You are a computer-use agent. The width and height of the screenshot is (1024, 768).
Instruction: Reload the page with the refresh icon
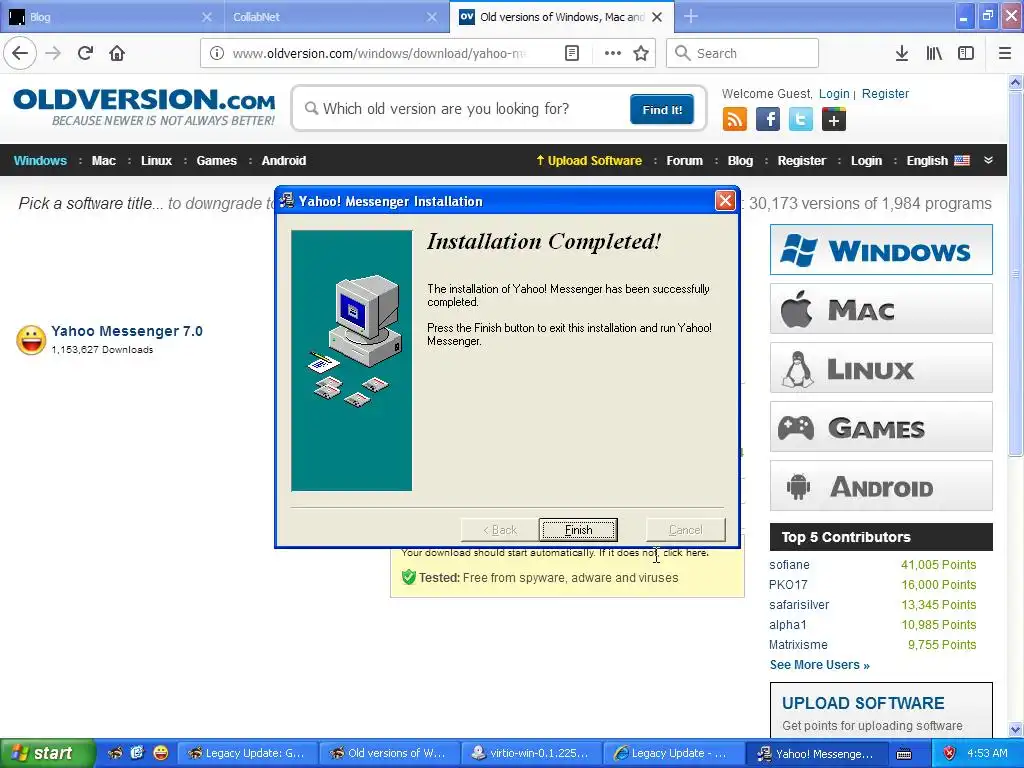[x=85, y=53]
